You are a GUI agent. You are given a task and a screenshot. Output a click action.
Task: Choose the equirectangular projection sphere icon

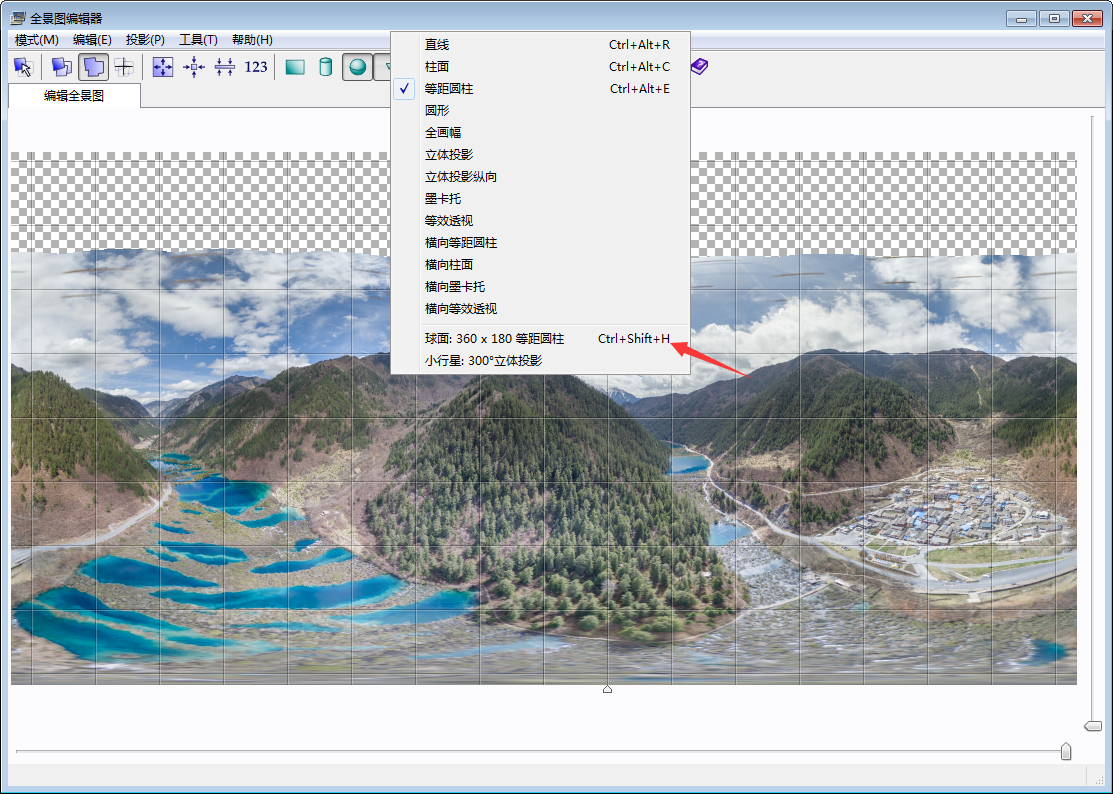pyautogui.click(x=358, y=67)
